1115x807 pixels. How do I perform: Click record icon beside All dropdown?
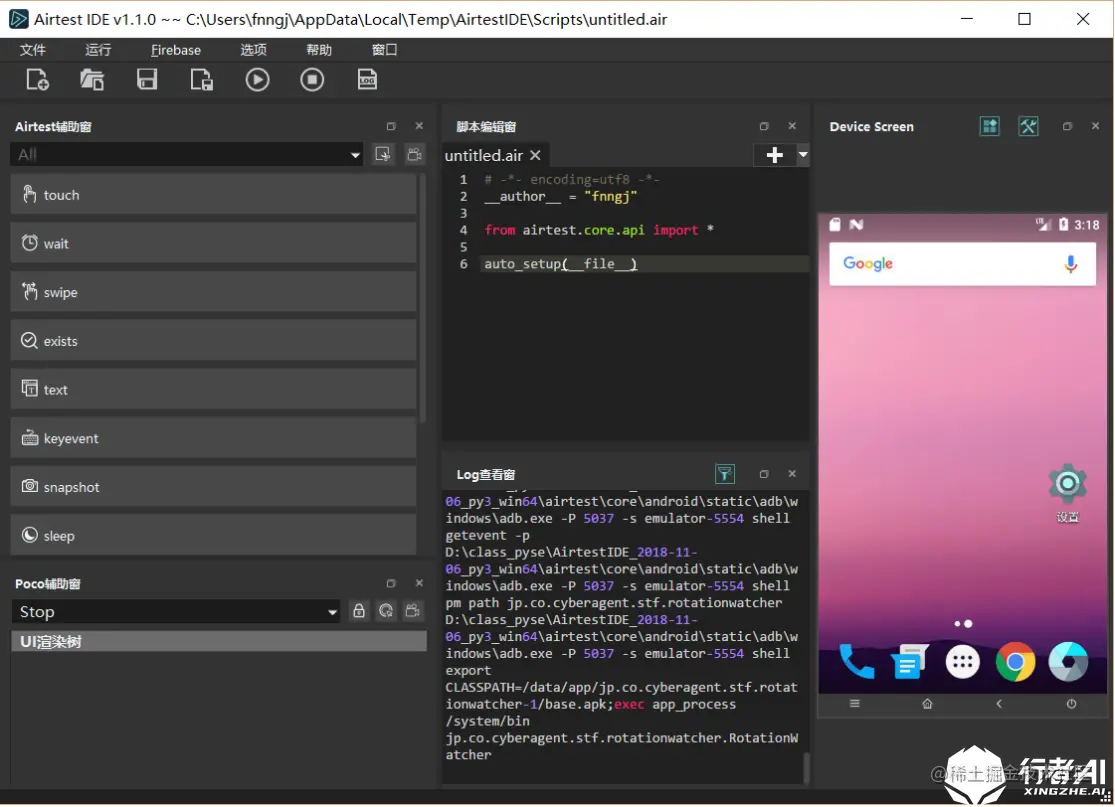click(x=383, y=154)
